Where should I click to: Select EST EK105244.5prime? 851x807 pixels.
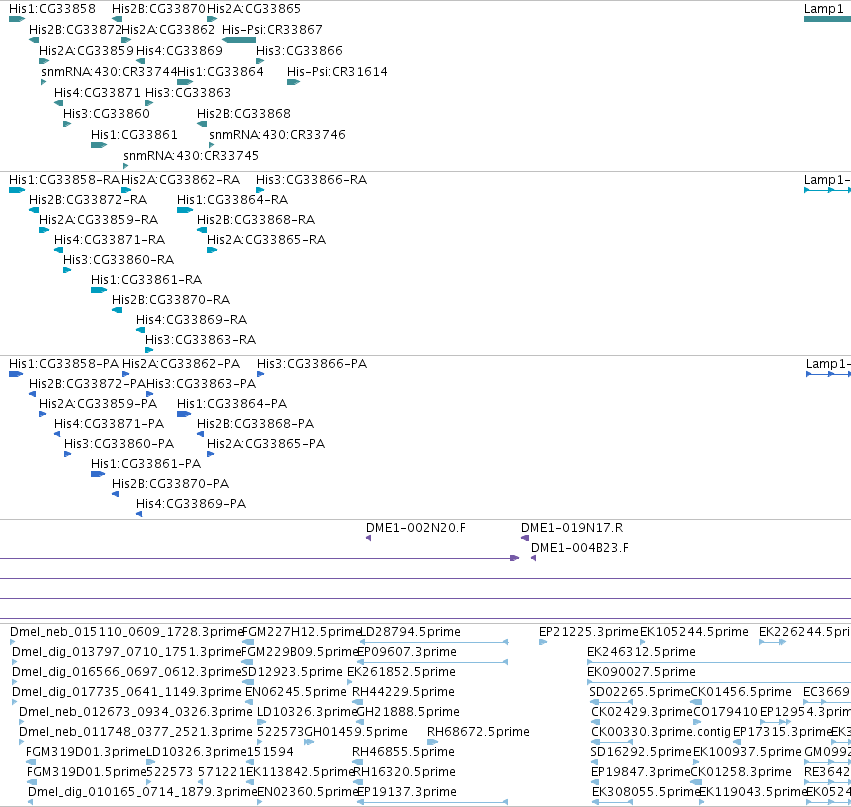[694, 632]
